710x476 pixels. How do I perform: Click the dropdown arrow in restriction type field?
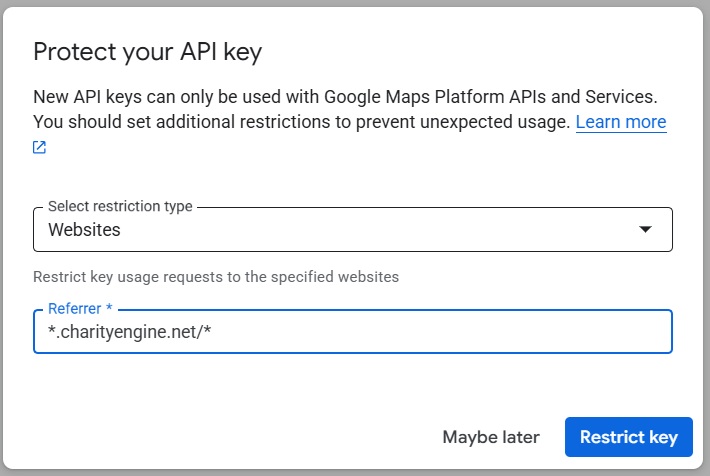[x=646, y=230]
